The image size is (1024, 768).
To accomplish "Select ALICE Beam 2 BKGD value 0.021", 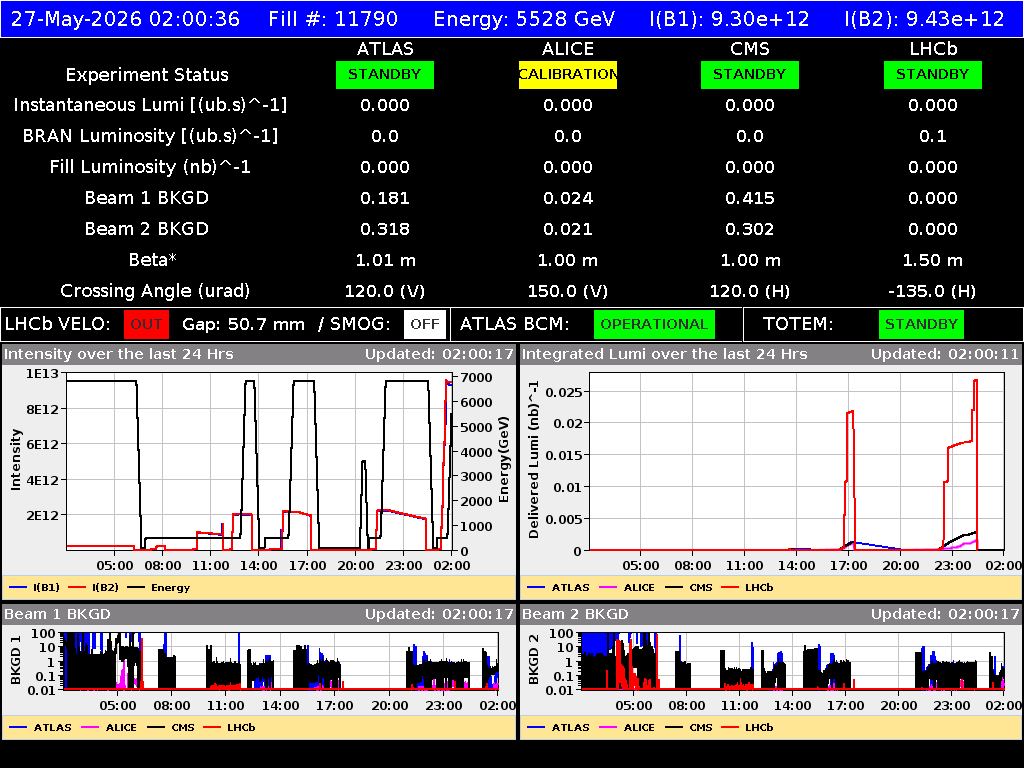I will click(568, 229).
